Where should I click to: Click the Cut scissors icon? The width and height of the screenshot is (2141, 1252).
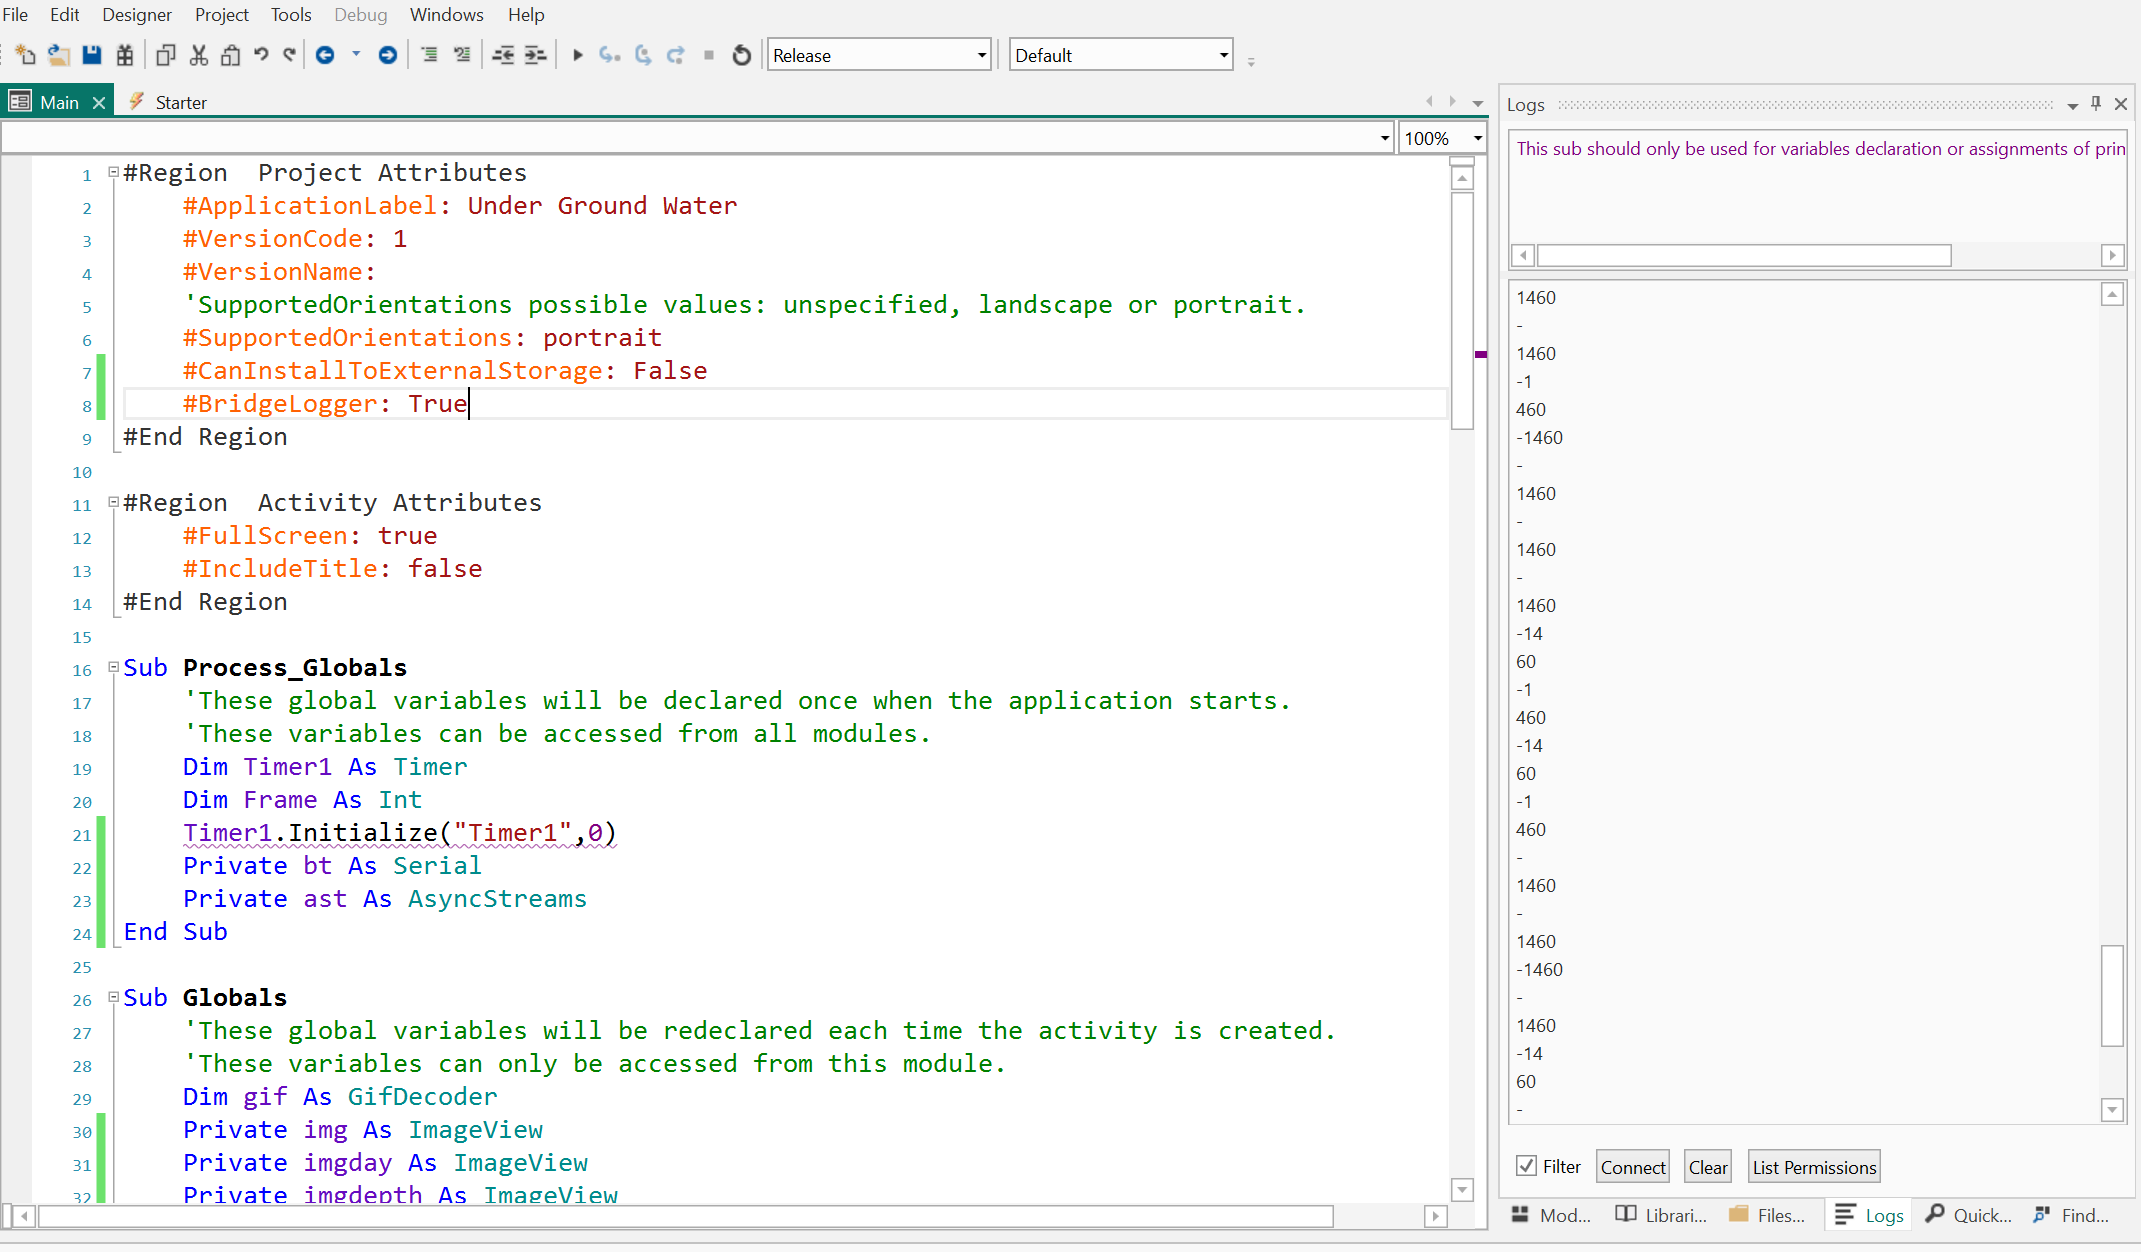point(199,55)
